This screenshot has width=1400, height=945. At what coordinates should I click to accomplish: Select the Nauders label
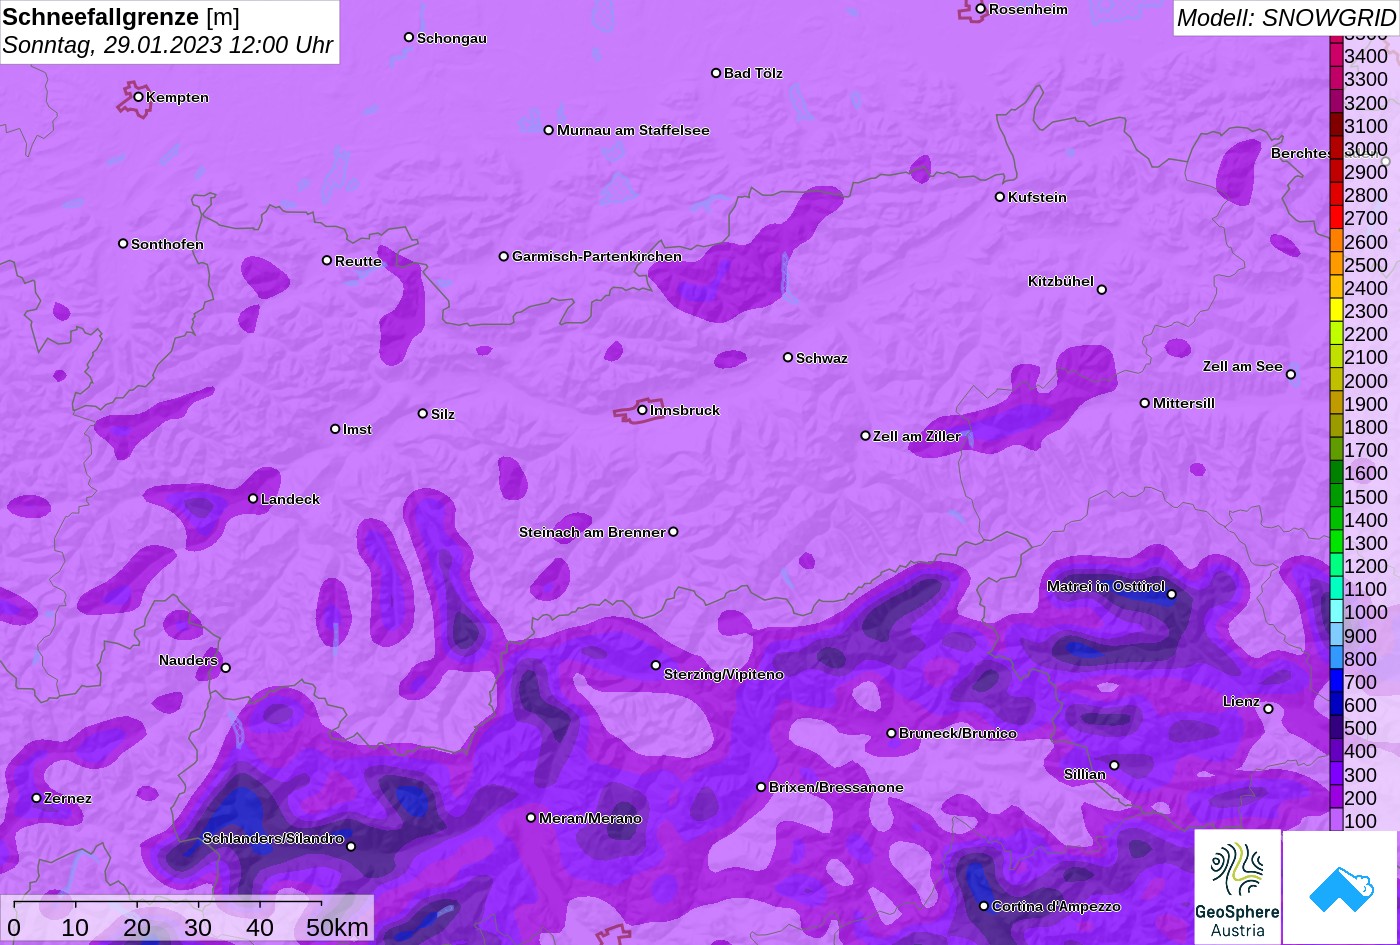[x=188, y=660]
